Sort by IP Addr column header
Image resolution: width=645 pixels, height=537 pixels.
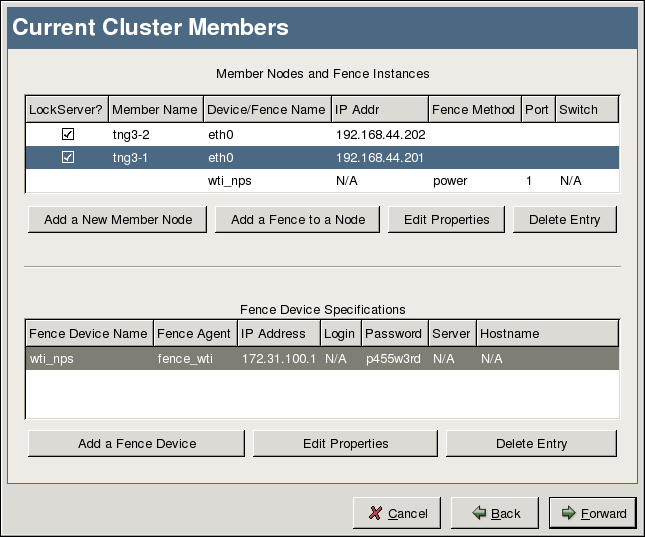point(378,109)
